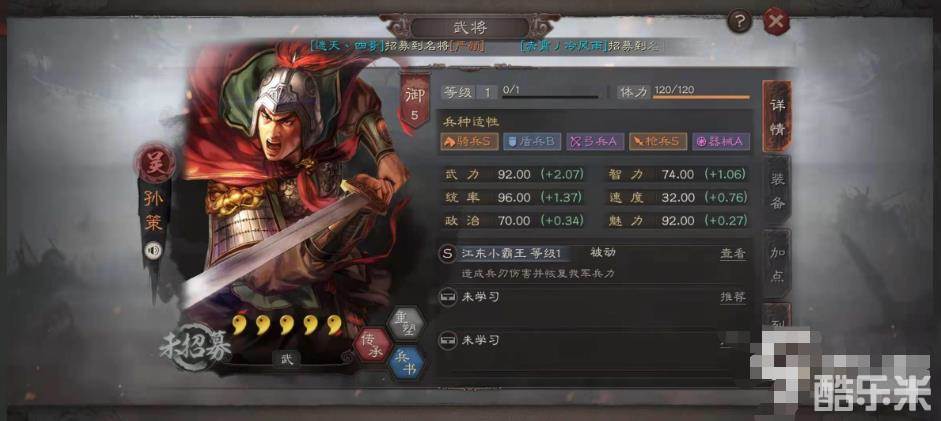Click the 吴 faction emblem

(x=155, y=164)
